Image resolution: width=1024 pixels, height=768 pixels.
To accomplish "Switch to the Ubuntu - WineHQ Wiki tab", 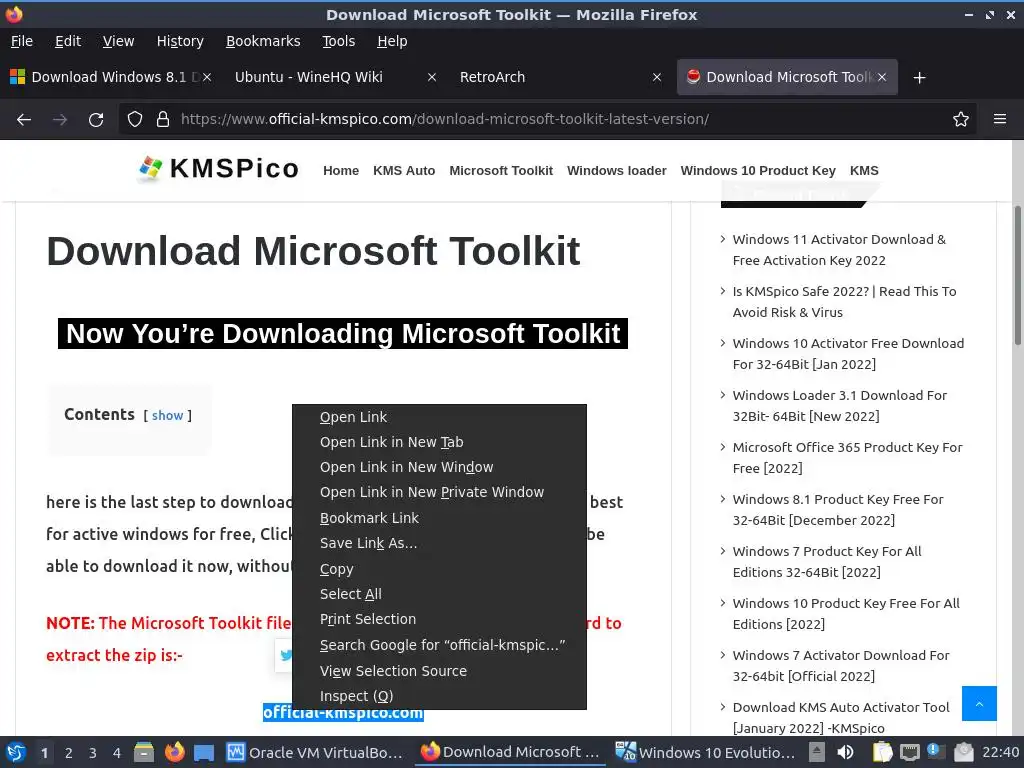I will coord(335,77).
